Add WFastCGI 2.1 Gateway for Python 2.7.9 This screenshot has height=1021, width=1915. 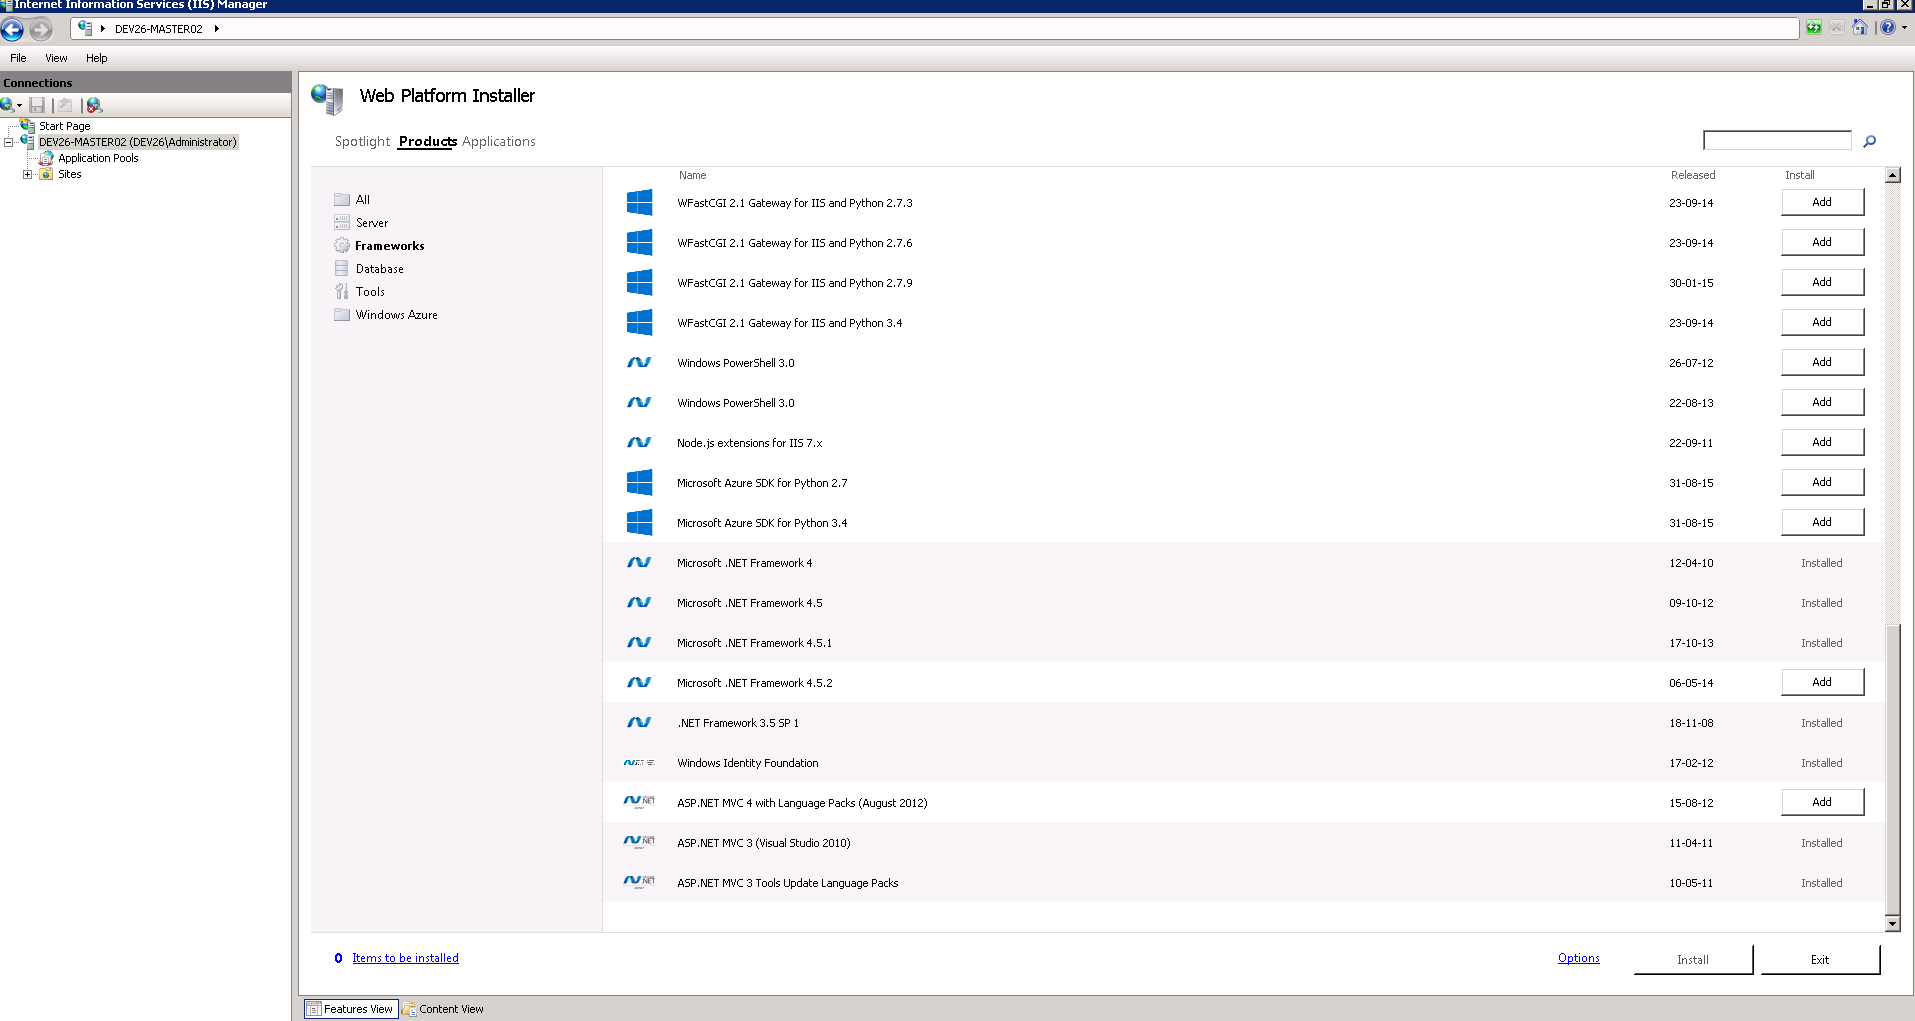[1822, 282]
